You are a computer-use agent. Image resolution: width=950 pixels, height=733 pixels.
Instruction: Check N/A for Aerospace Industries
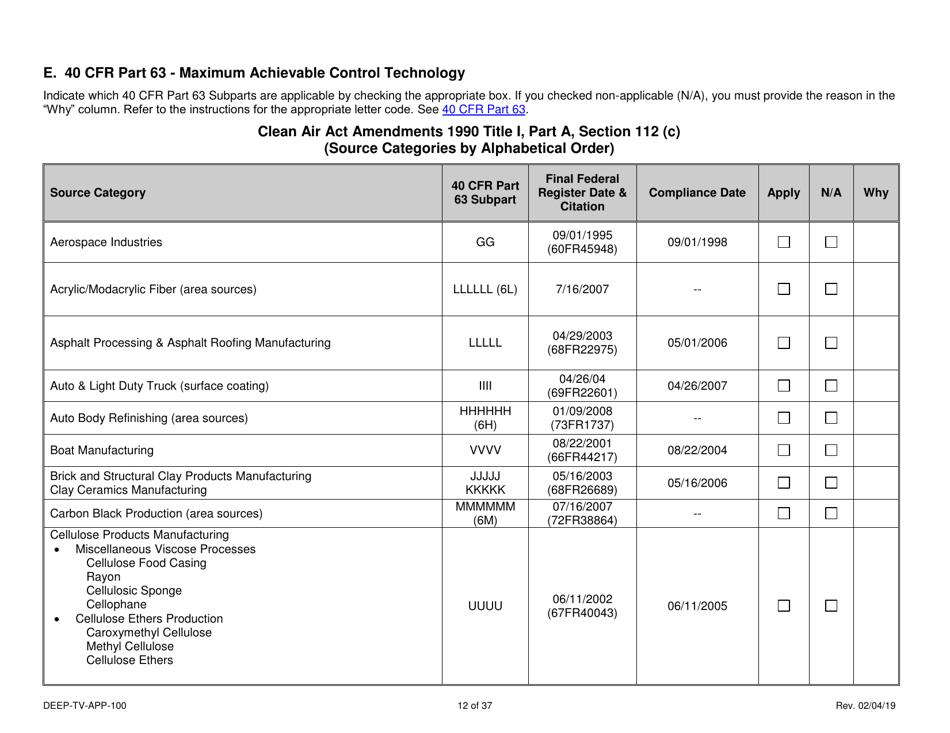click(831, 241)
